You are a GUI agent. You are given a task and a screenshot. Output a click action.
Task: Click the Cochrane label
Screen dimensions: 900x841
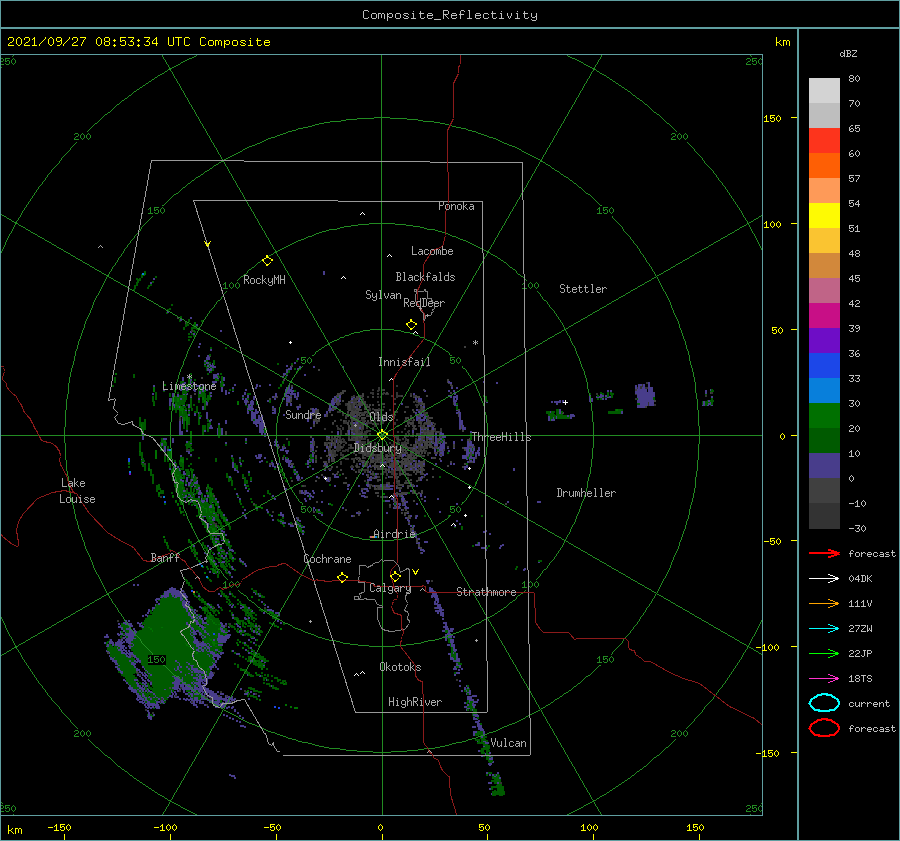tap(327, 559)
